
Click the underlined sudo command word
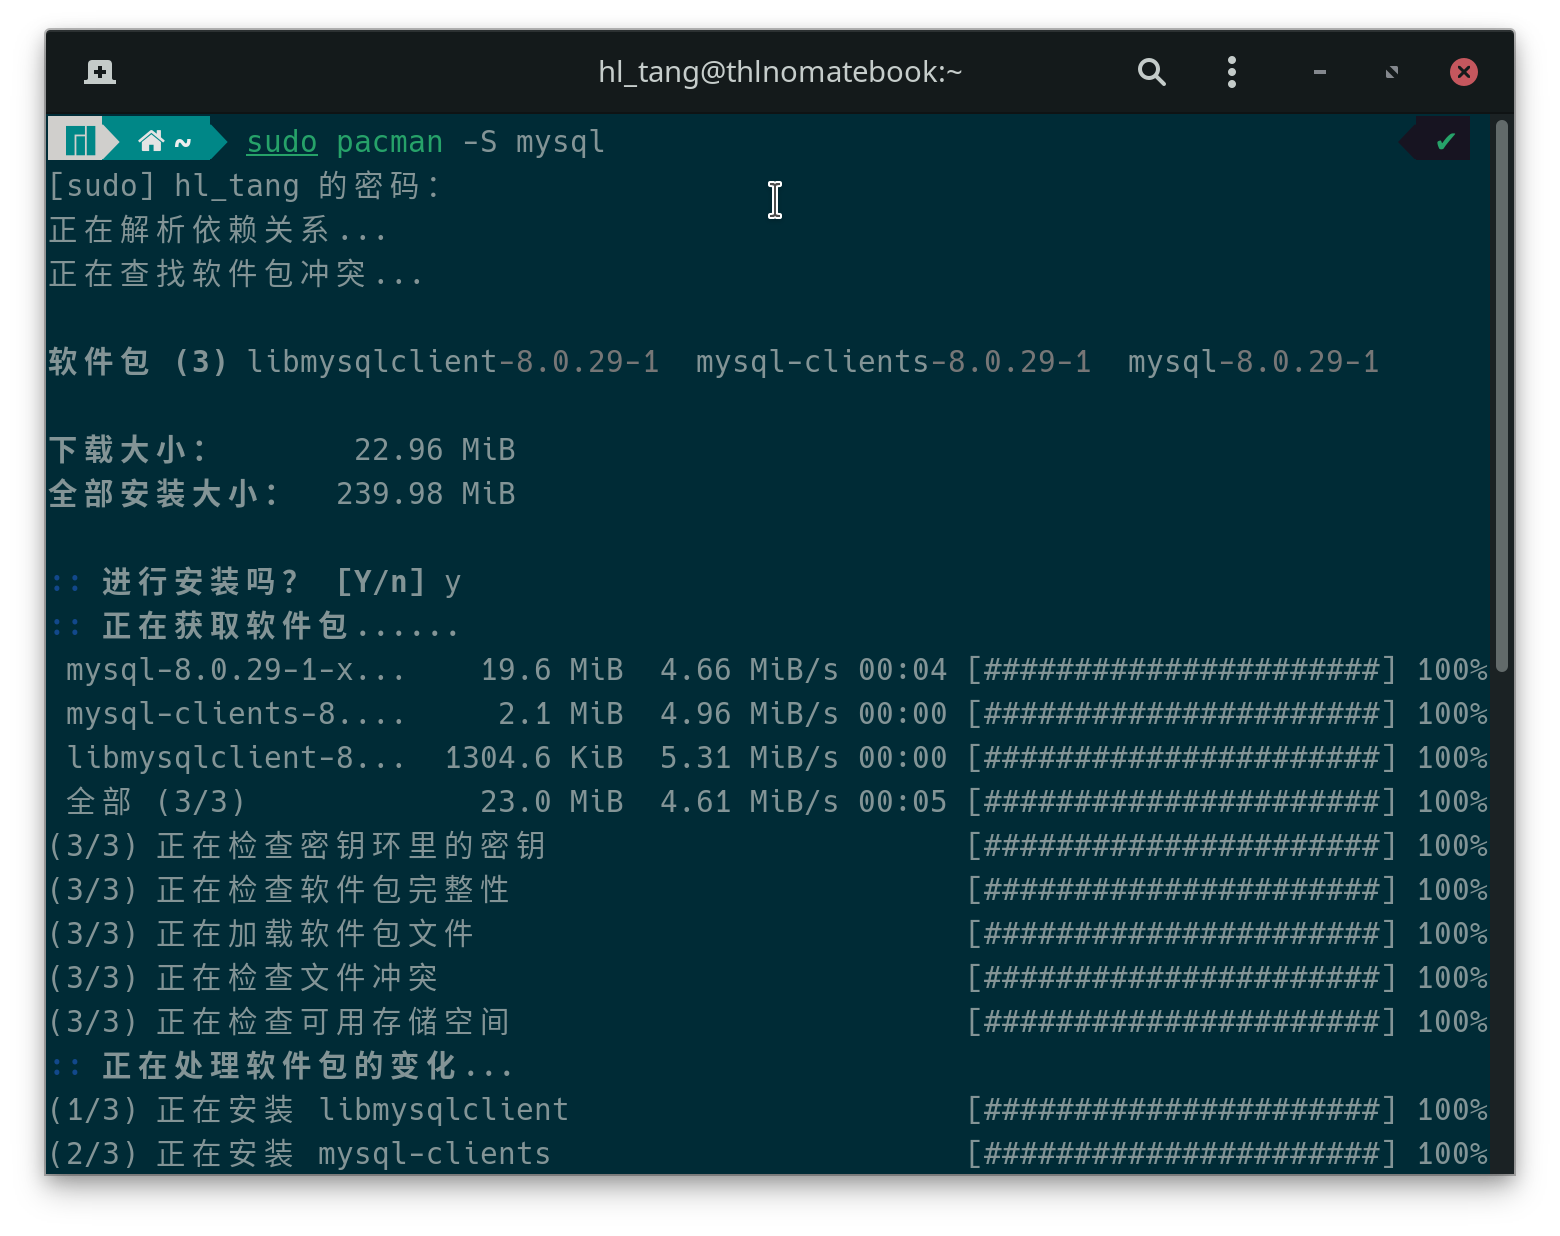pyautogui.click(x=281, y=142)
